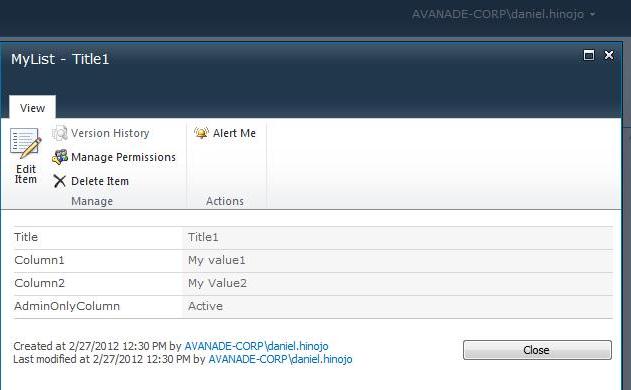Image resolution: width=631 pixels, height=390 pixels.
Task: Click the Edit Item pencil icon
Action: click(x=25, y=143)
